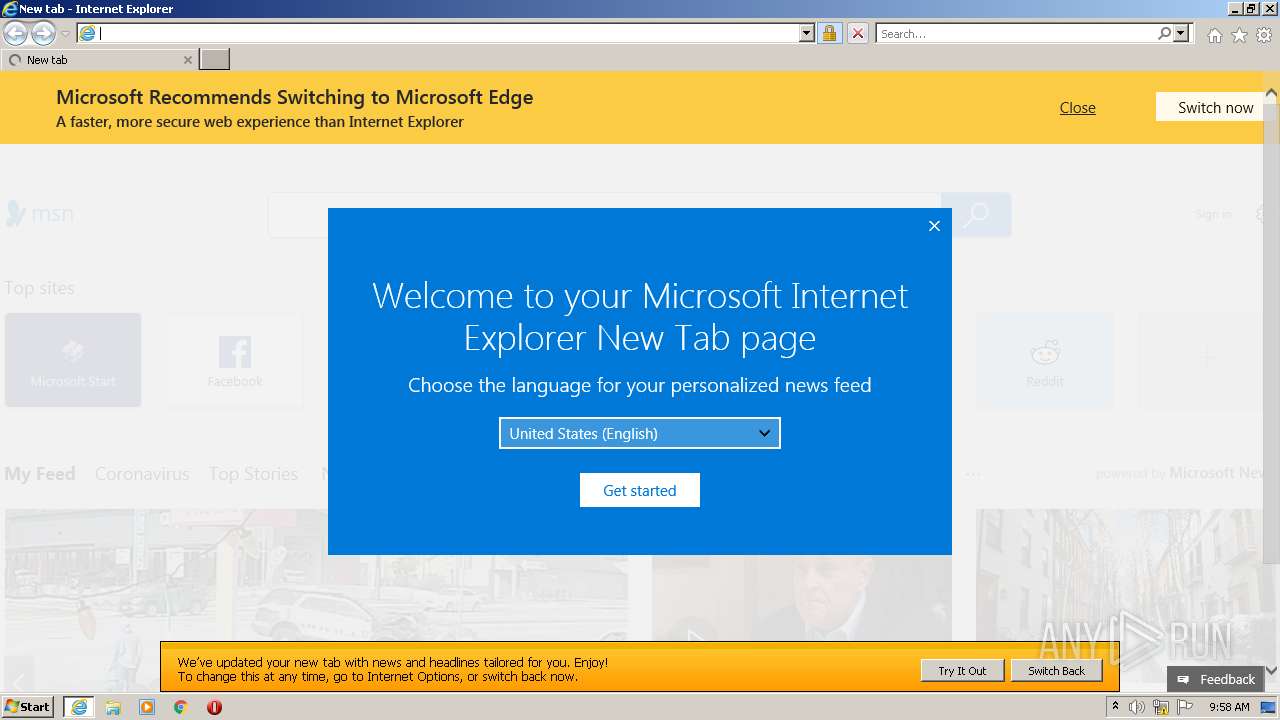This screenshot has height=720, width=1280.
Task: Click the Try It Out button
Action: pos(962,671)
